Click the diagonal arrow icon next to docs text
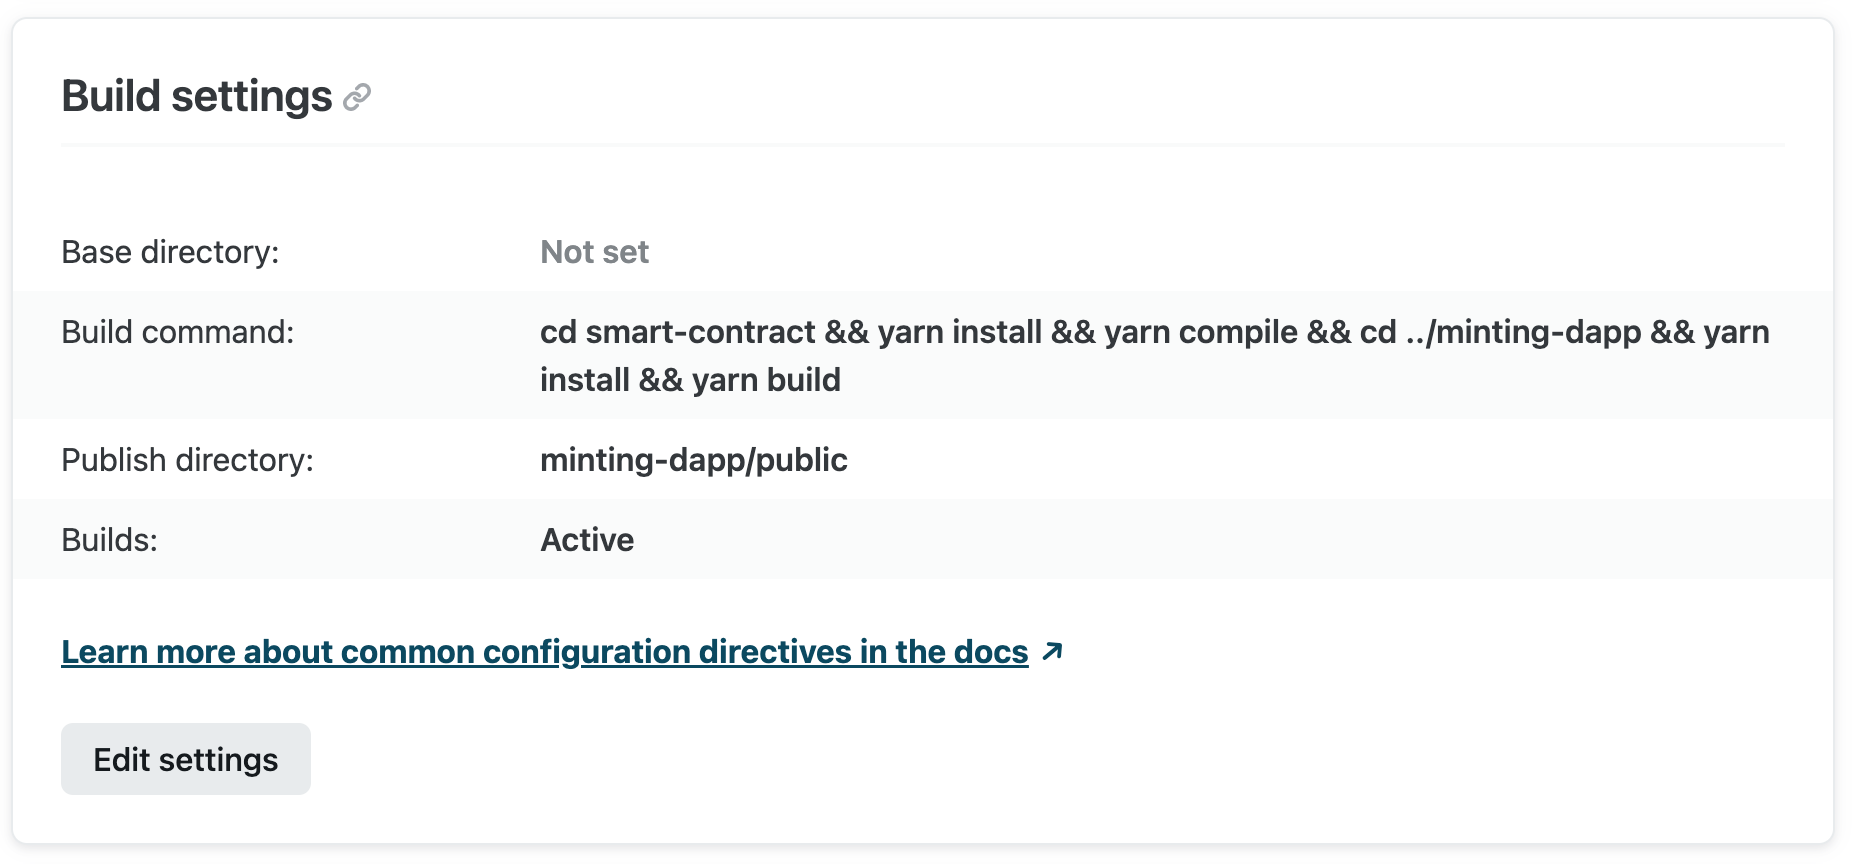This screenshot has height=864, width=1856. 1052,652
